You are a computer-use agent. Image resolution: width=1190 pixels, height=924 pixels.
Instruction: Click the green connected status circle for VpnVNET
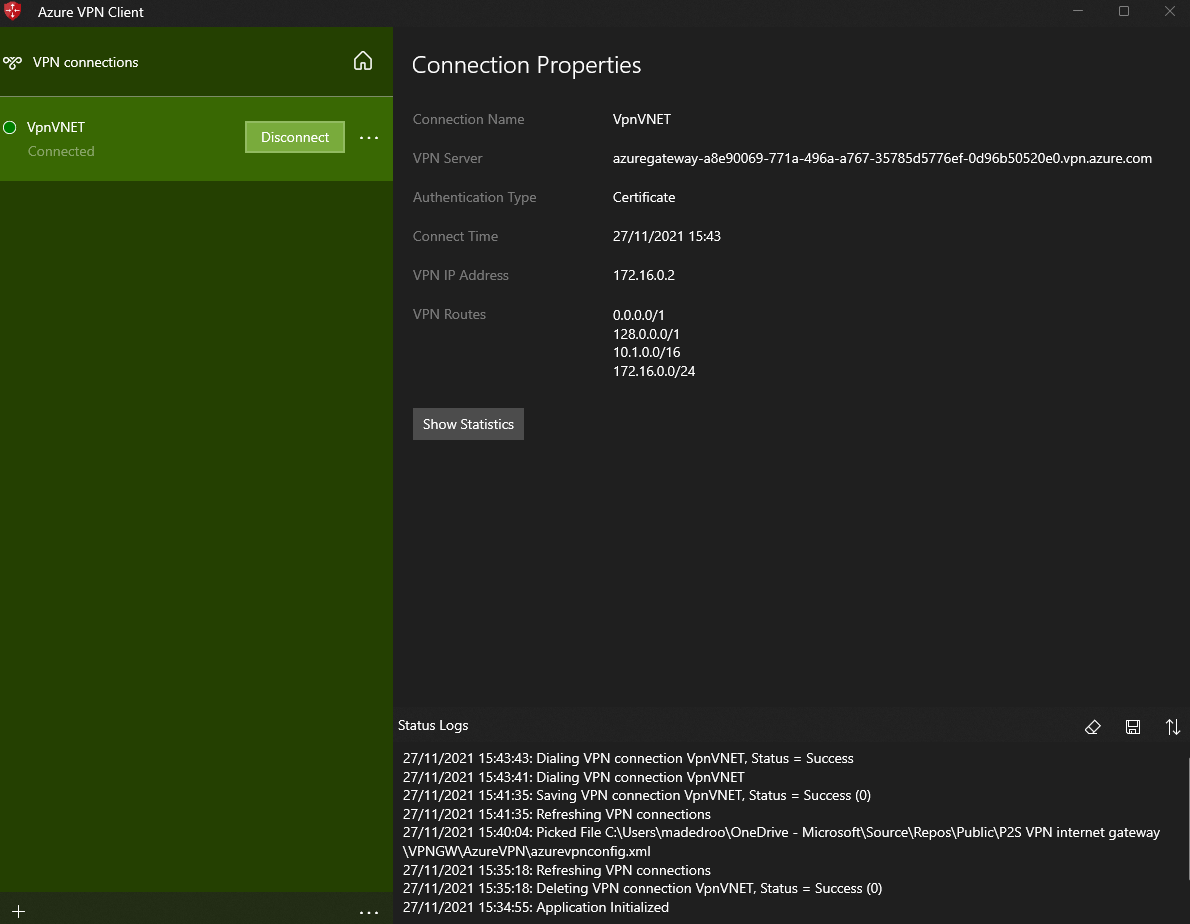pos(10,127)
